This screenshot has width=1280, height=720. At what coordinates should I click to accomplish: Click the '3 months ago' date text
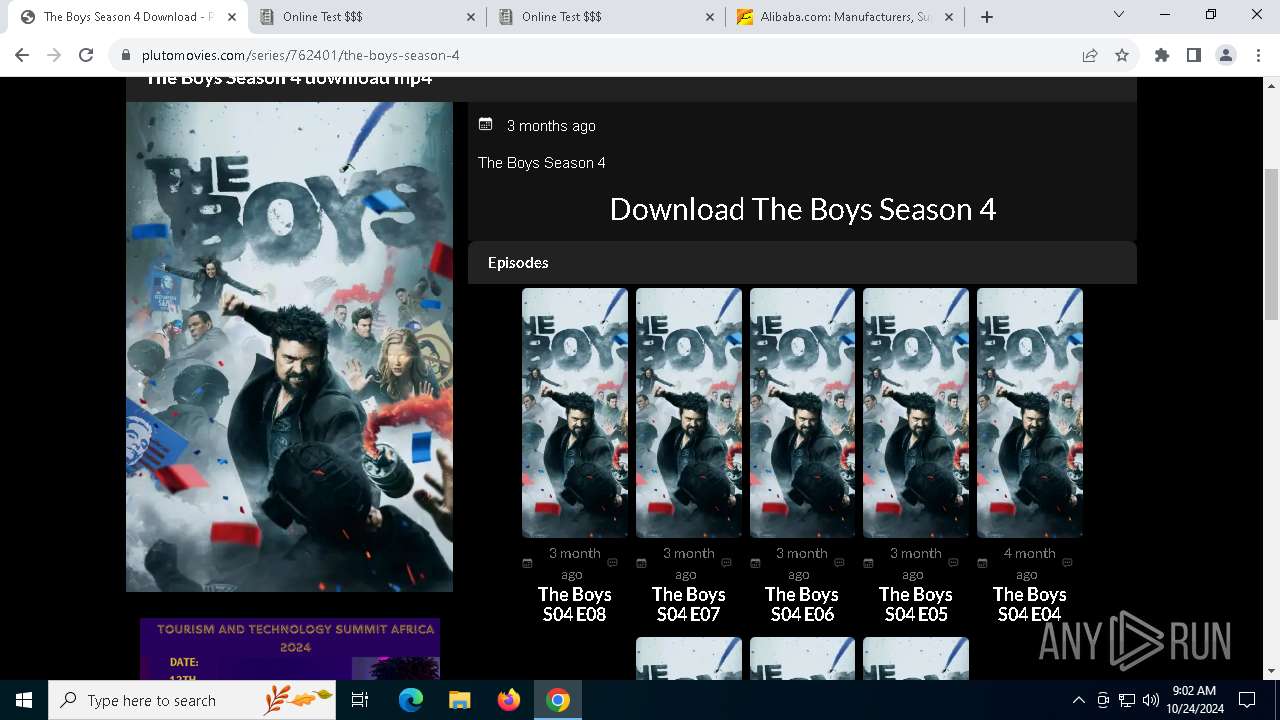(551, 126)
